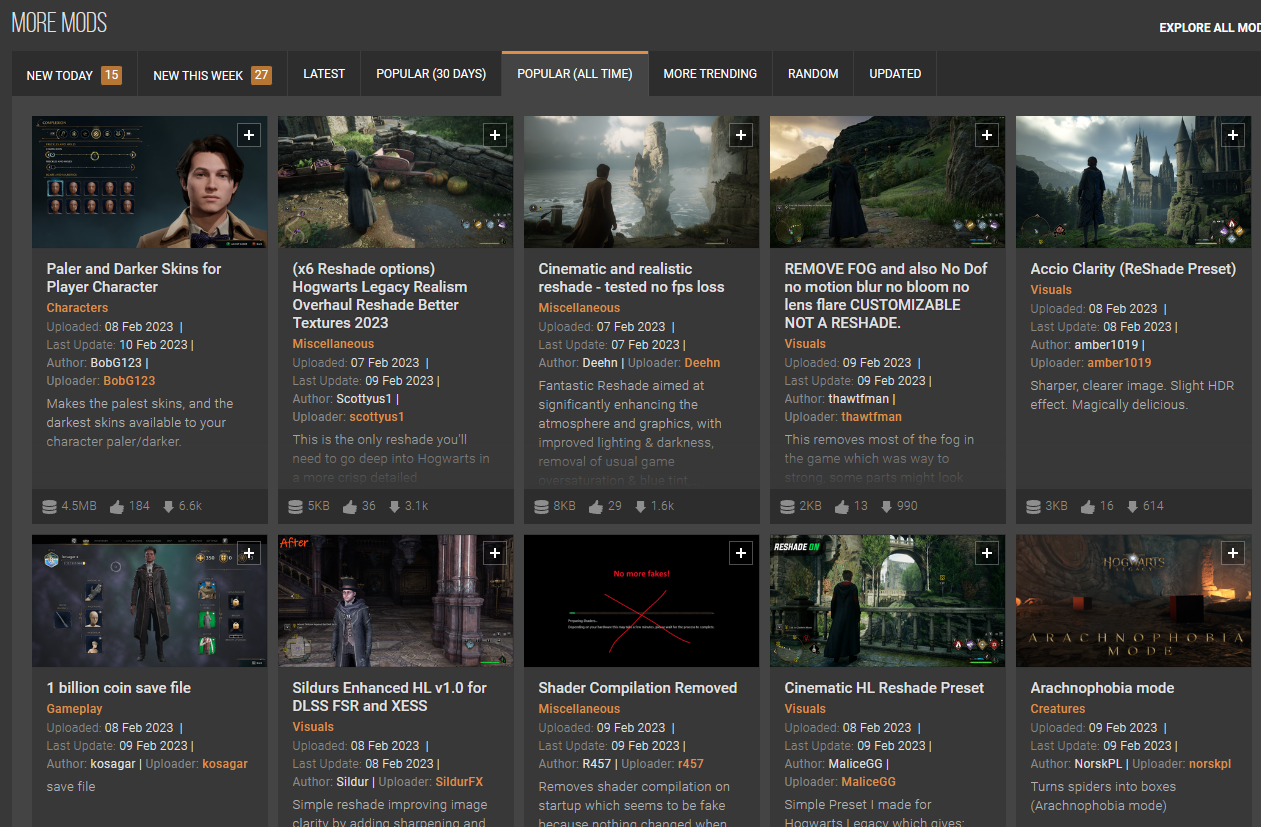Click endorsements thumbs-up icon on Paler Skins card

(117, 506)
